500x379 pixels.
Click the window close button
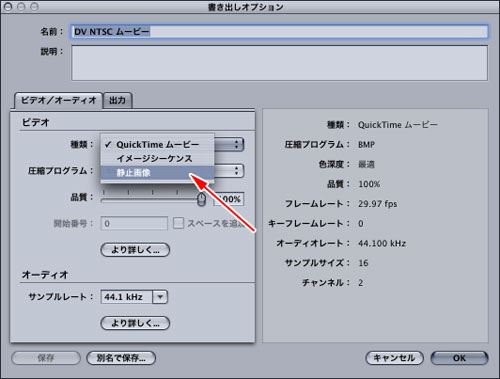8,6
